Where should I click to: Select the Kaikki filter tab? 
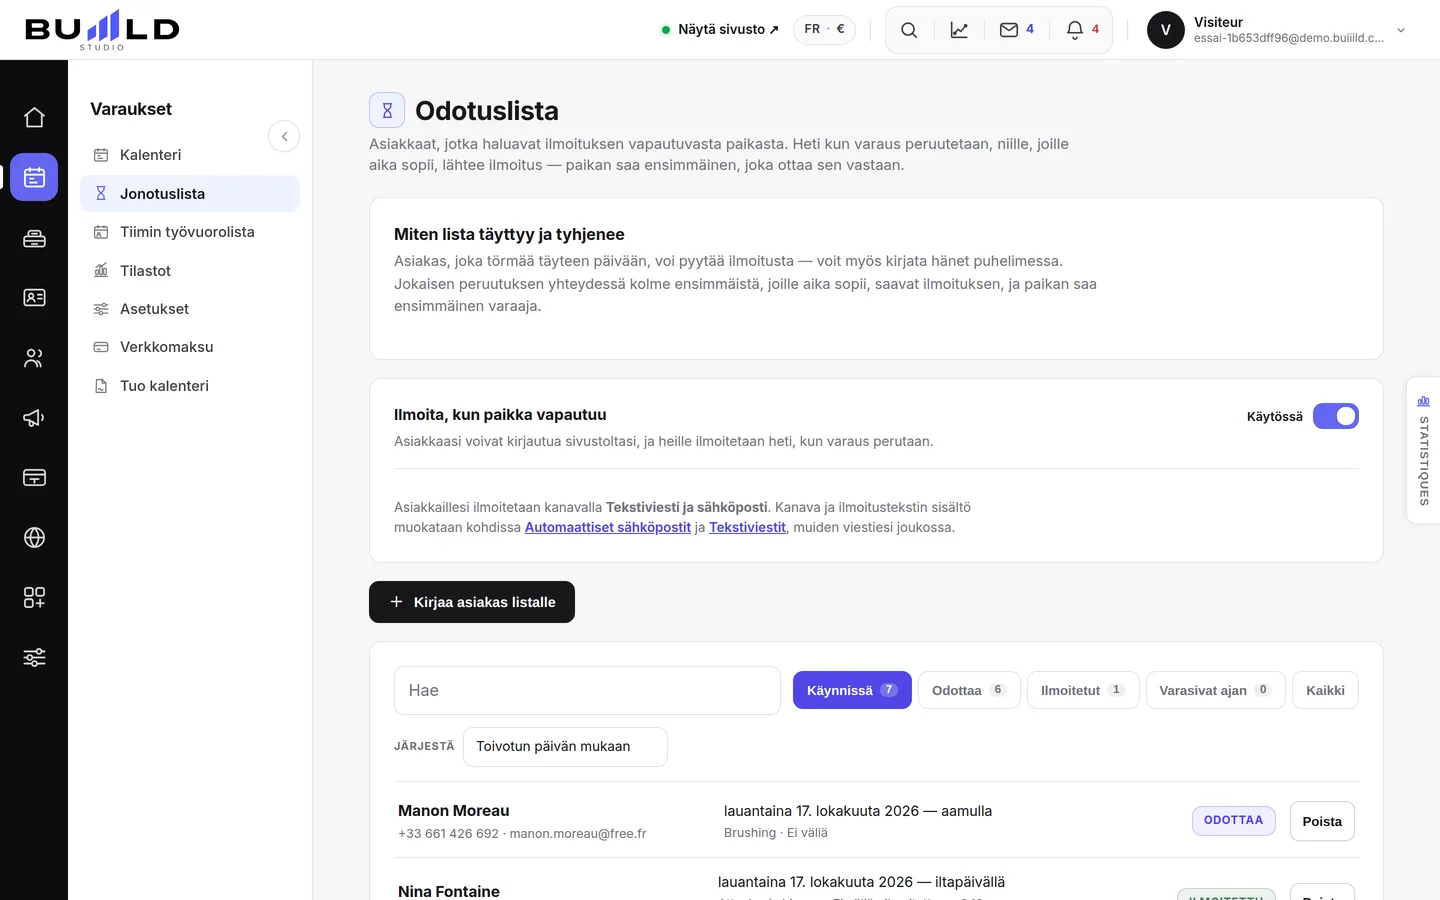click(1325, 690)
